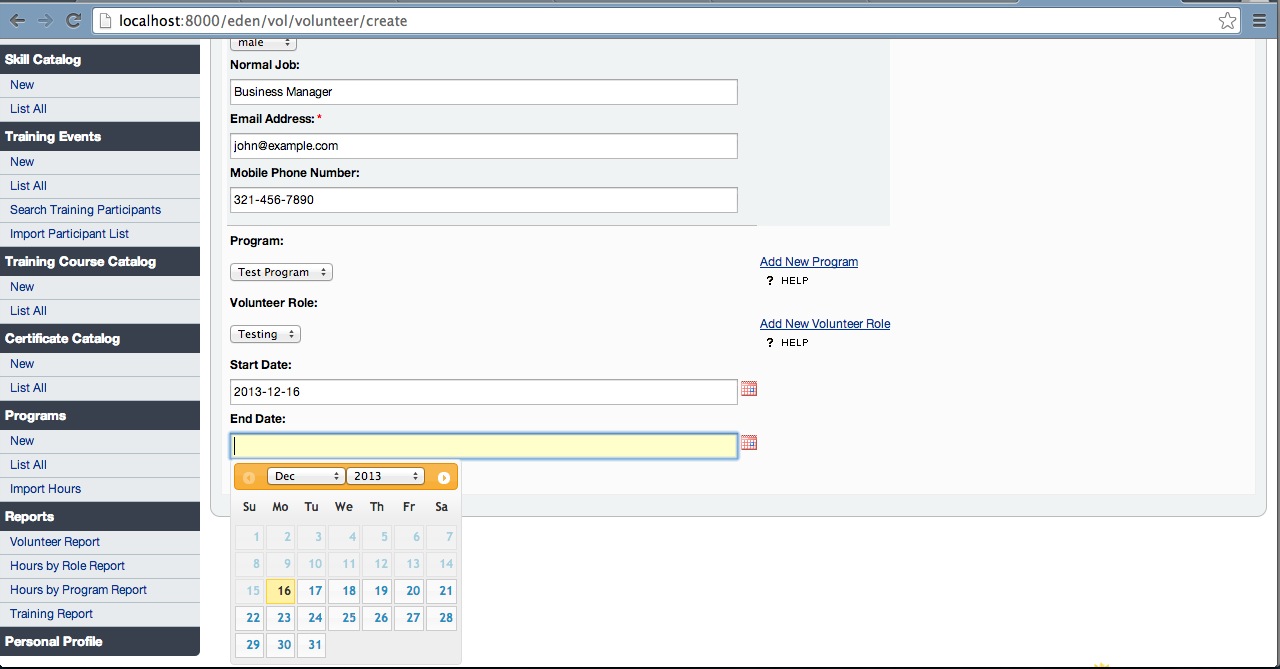The height and width of the screenshot is (669, 1280).
Task: Click the browser reload icon
Action: click(x=73, y=20)
